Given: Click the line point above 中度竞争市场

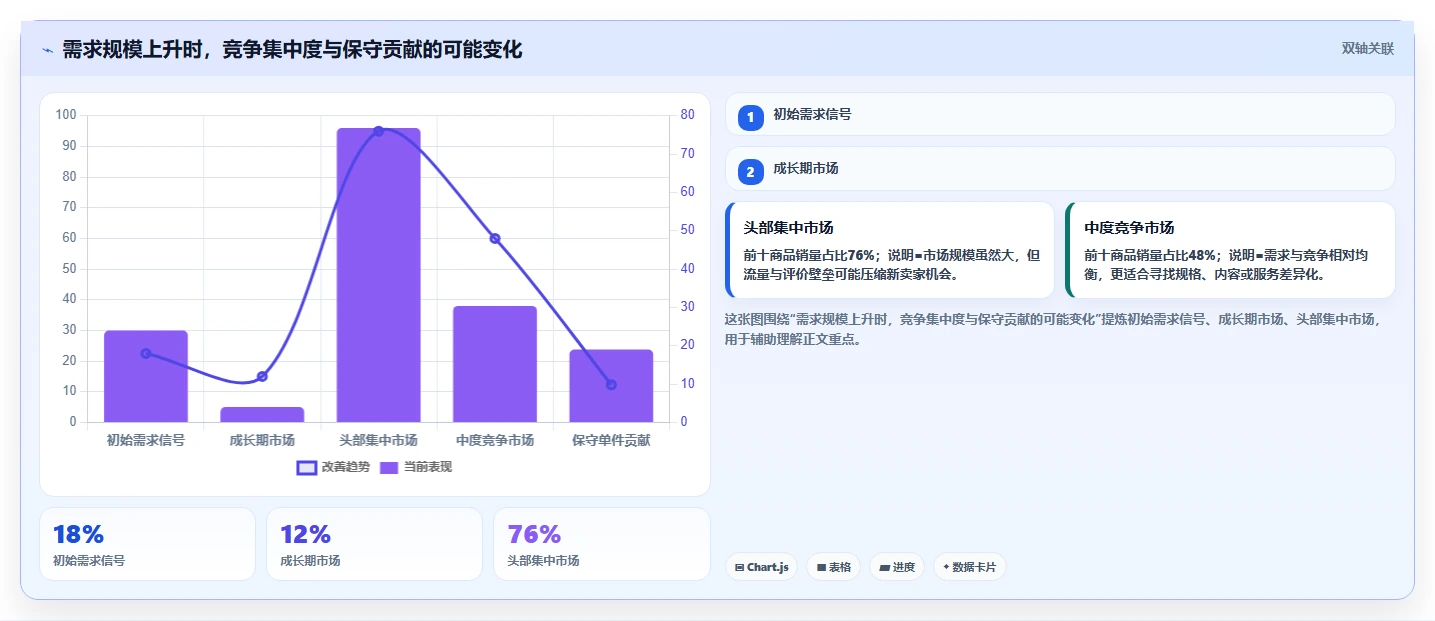Looking at the screenshot, I should [x=495, y=238].
